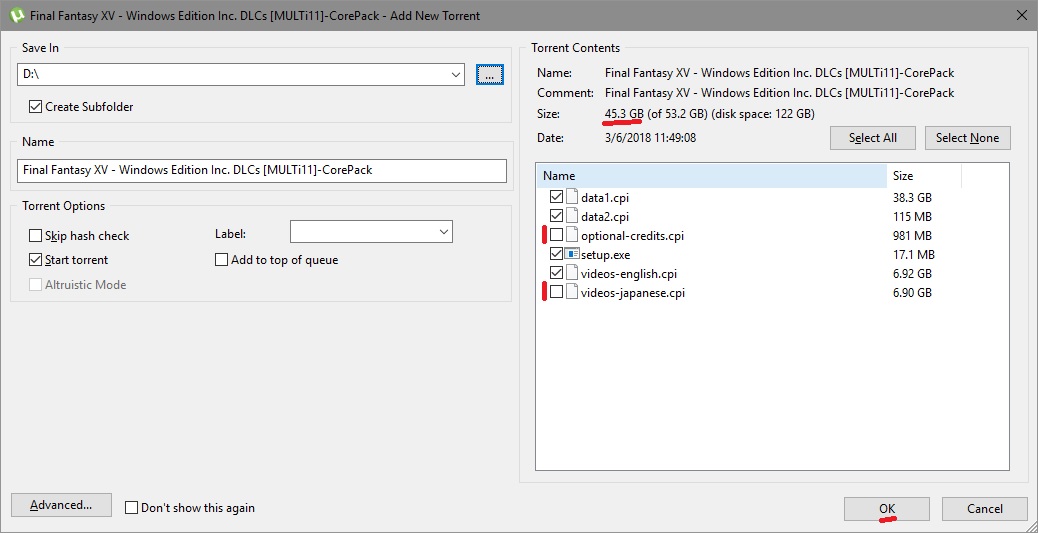Click the videos-japanese.cpi file icon
Image resolution: width=1038 pixels, height=533 pixels.
coord(572,293)
